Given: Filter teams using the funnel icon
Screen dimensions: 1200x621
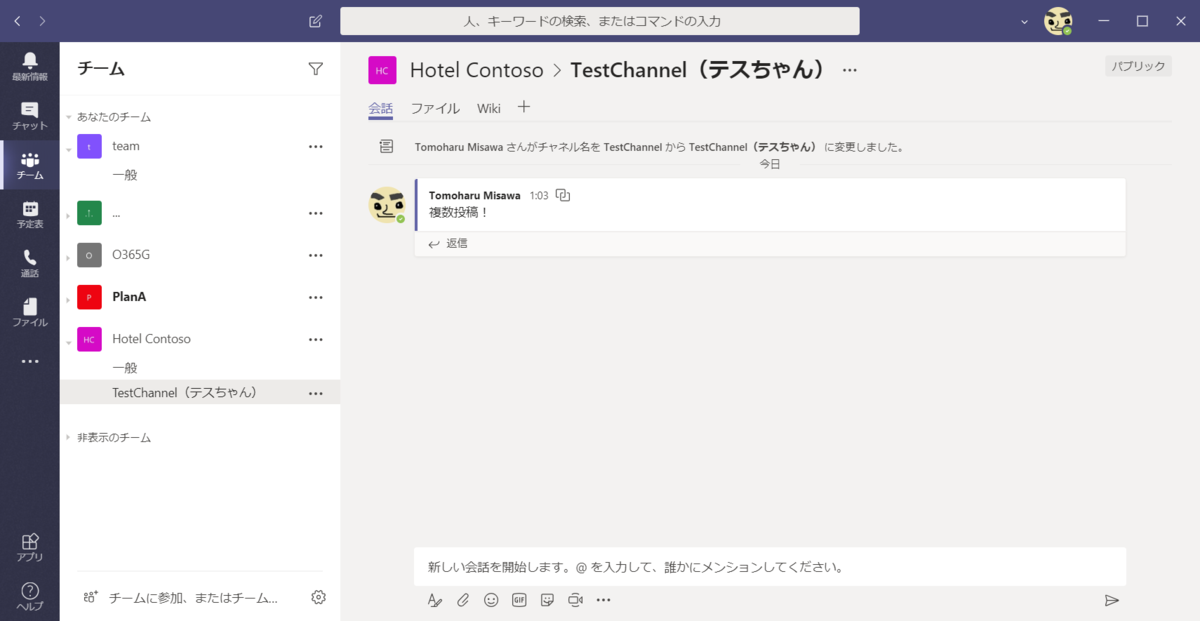Looking at the screenshot, I should click(315, 68).
